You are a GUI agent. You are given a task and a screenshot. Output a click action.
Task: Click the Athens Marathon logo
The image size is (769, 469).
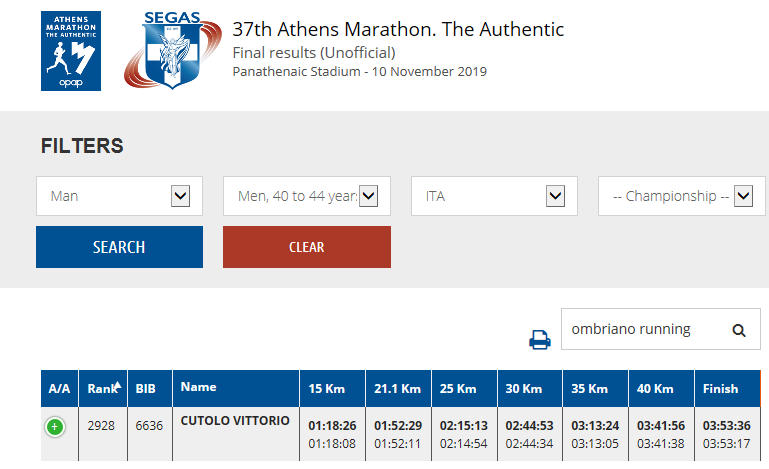71,51
